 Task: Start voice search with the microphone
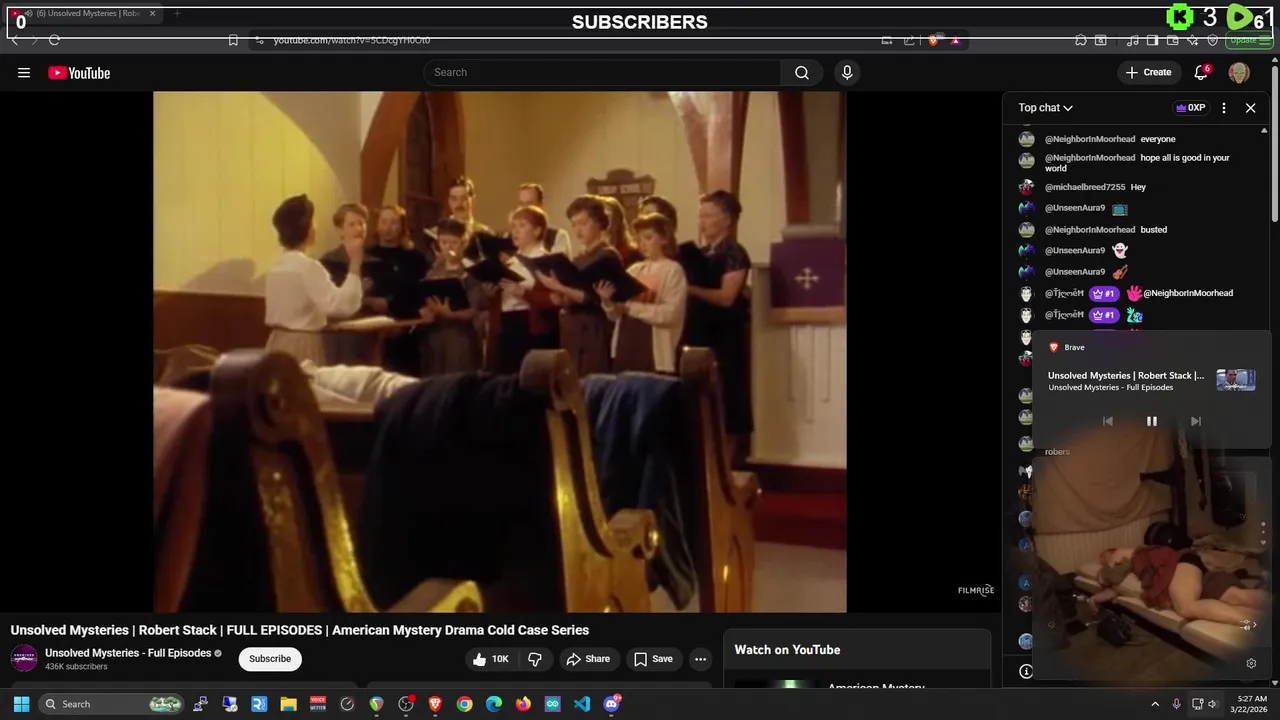click(847, 72)
